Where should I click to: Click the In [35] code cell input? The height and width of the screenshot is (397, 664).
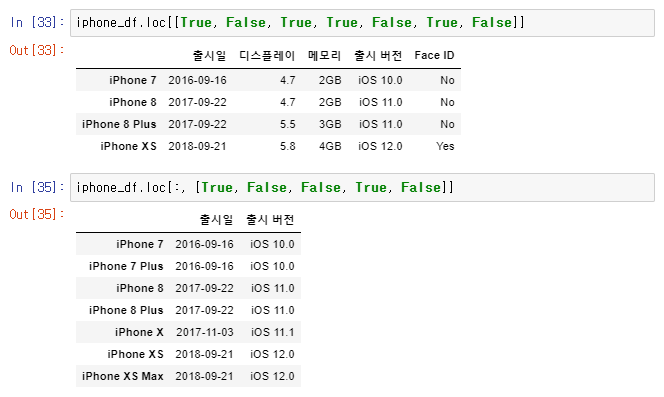pyautogui.click(x=362, y=187)
